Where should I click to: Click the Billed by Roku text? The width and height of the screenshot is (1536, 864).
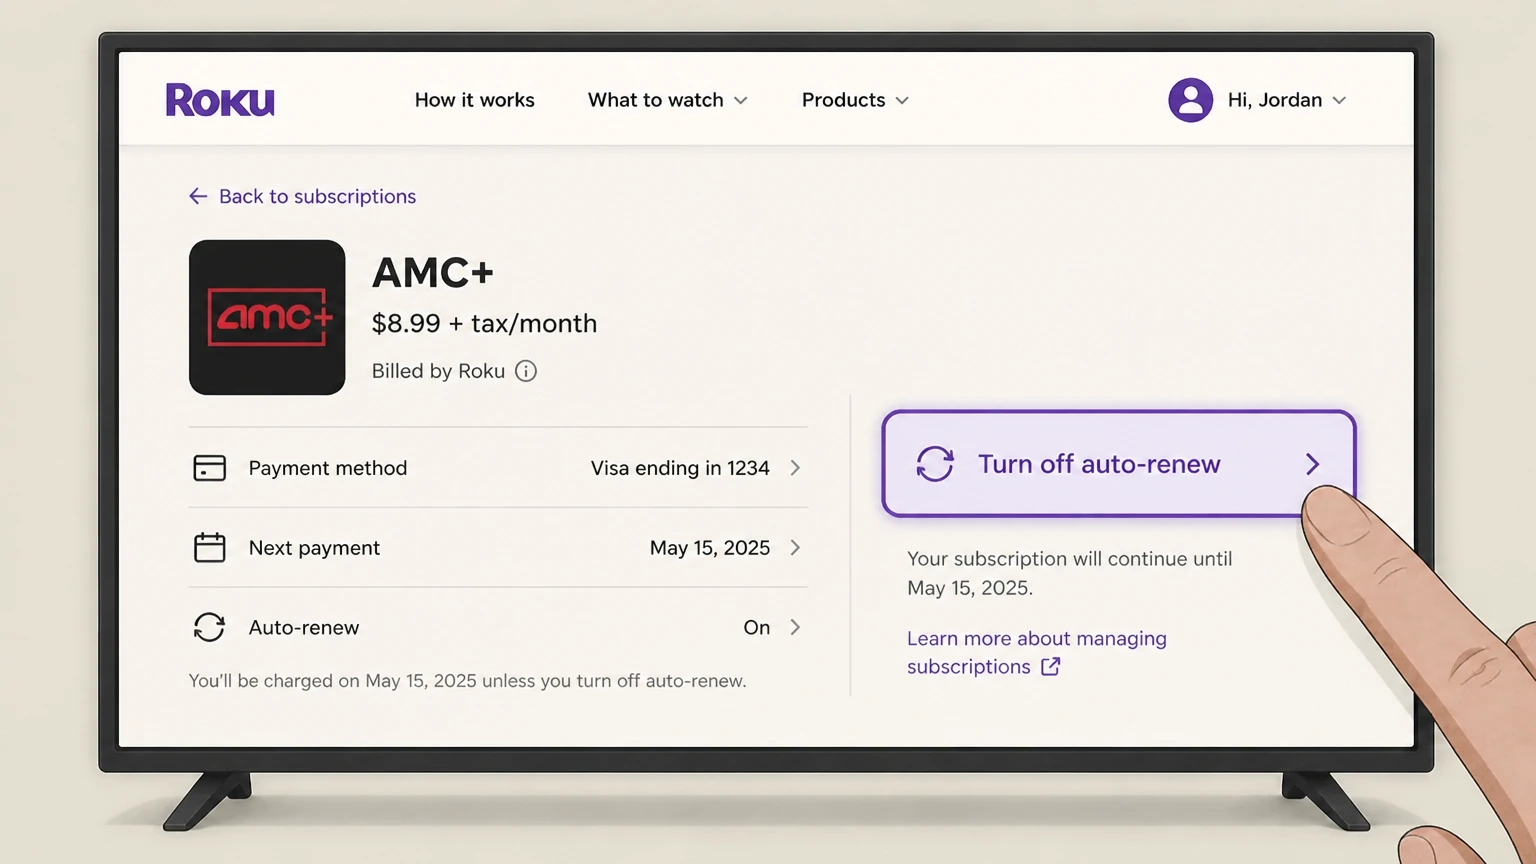[438, 371]
